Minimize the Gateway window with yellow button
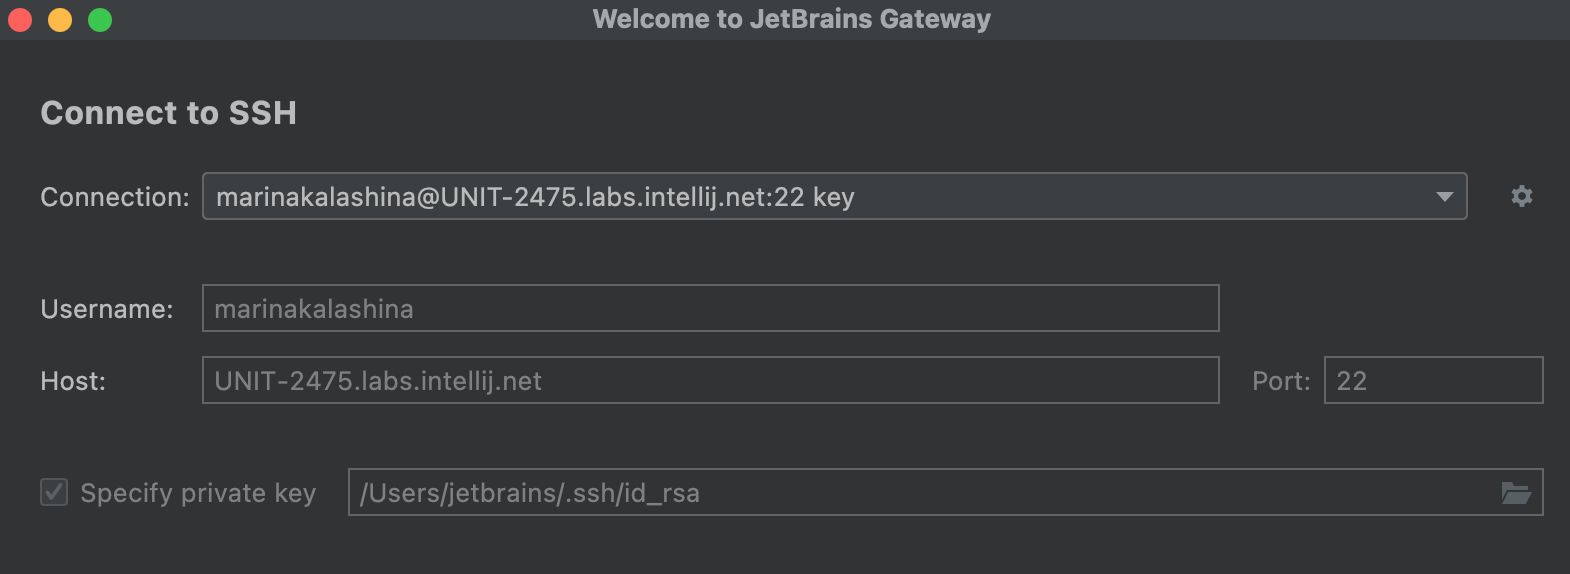 60,20
